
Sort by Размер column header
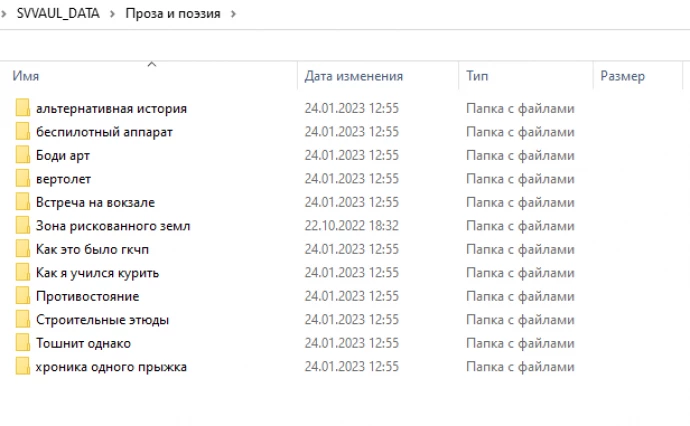[622, 76]
